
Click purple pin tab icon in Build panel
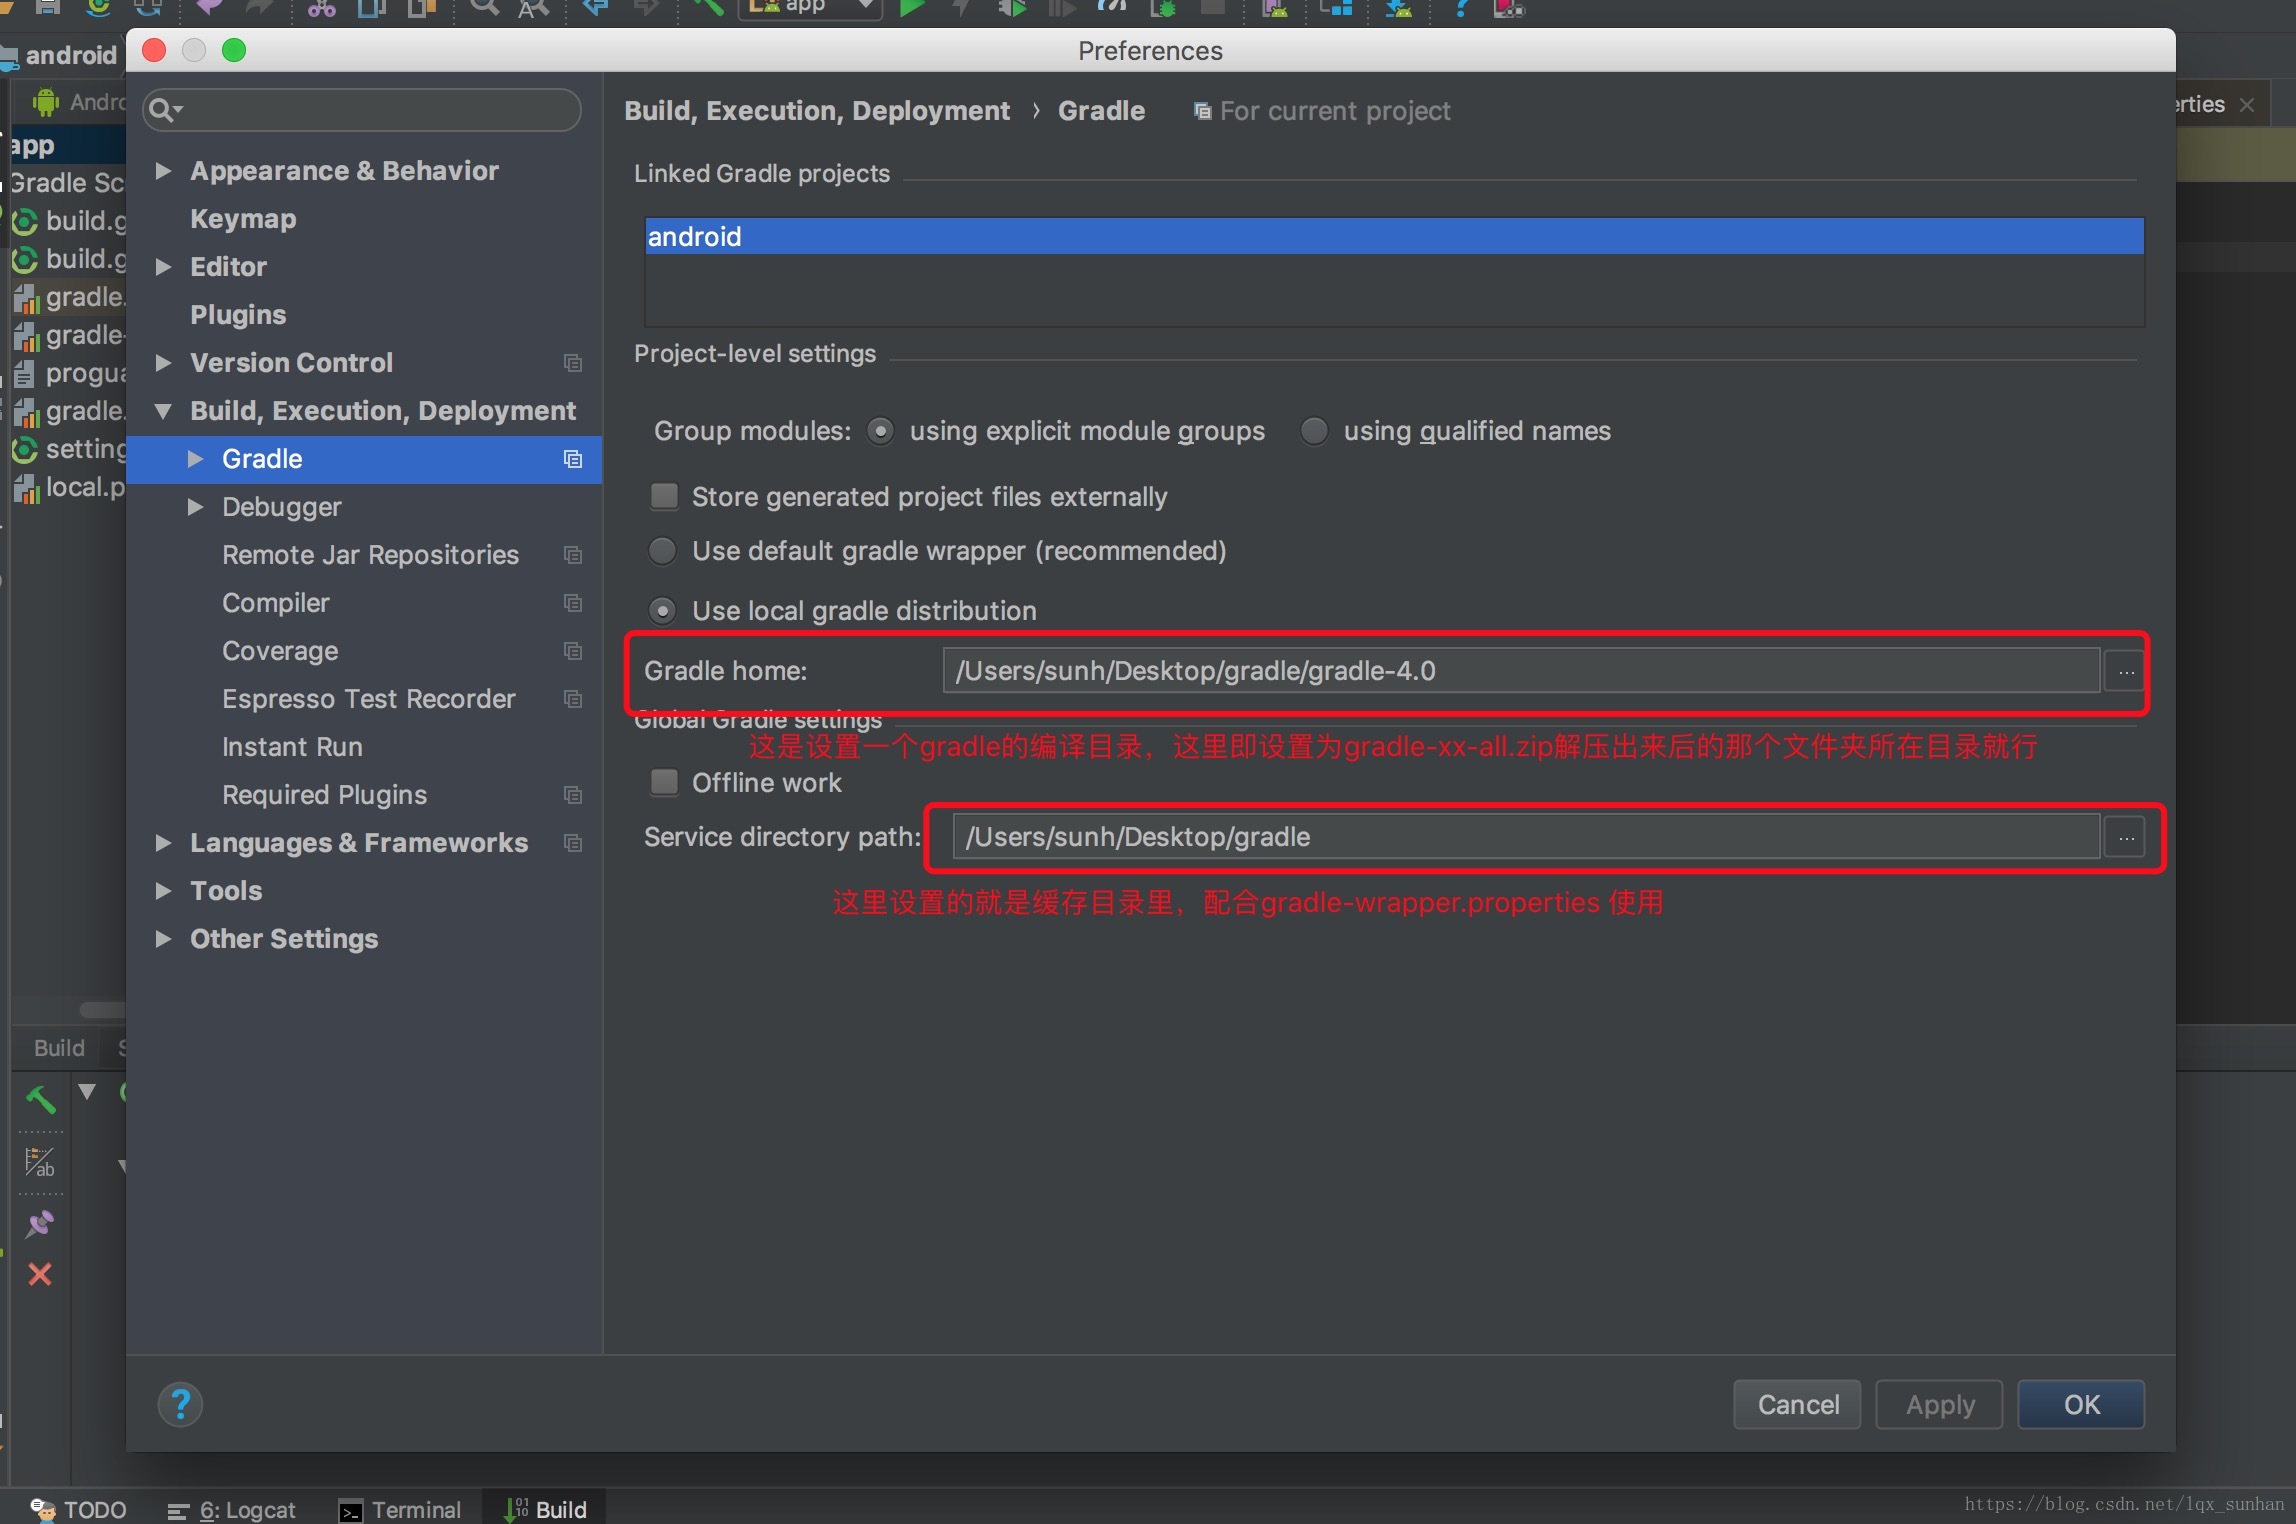pyautogui.click(x=40, y=1223)
